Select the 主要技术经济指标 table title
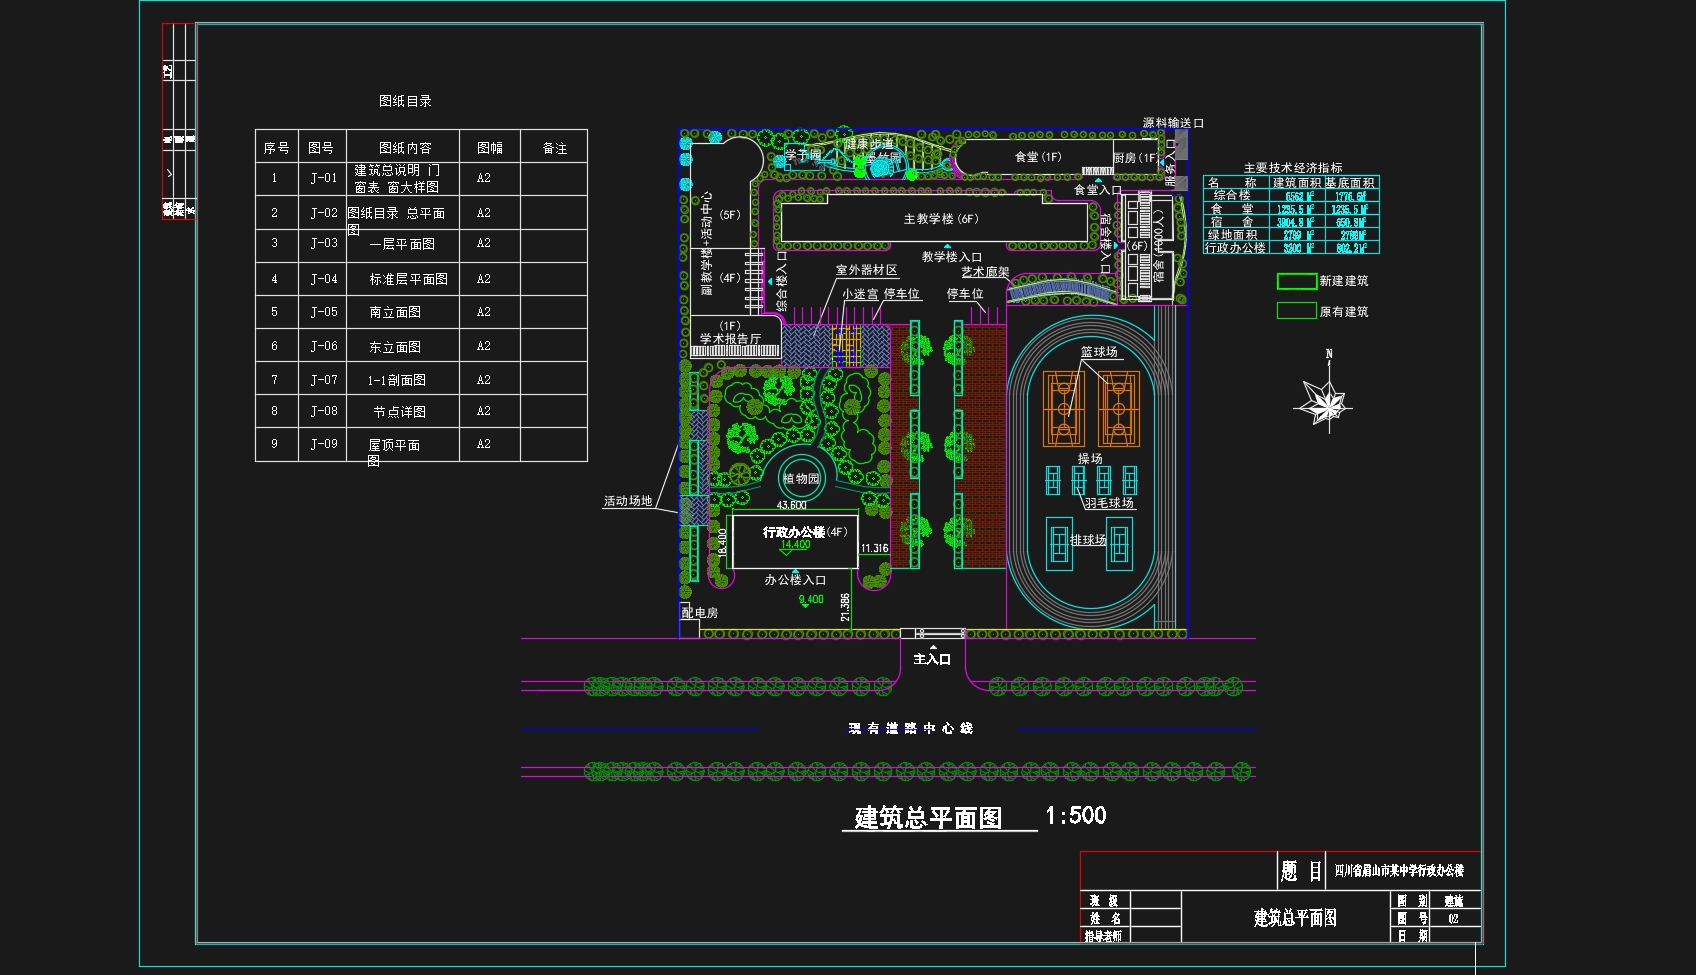Image resolution: width=1696 pixels, height=975 pixels. (x=1292, y=168)
